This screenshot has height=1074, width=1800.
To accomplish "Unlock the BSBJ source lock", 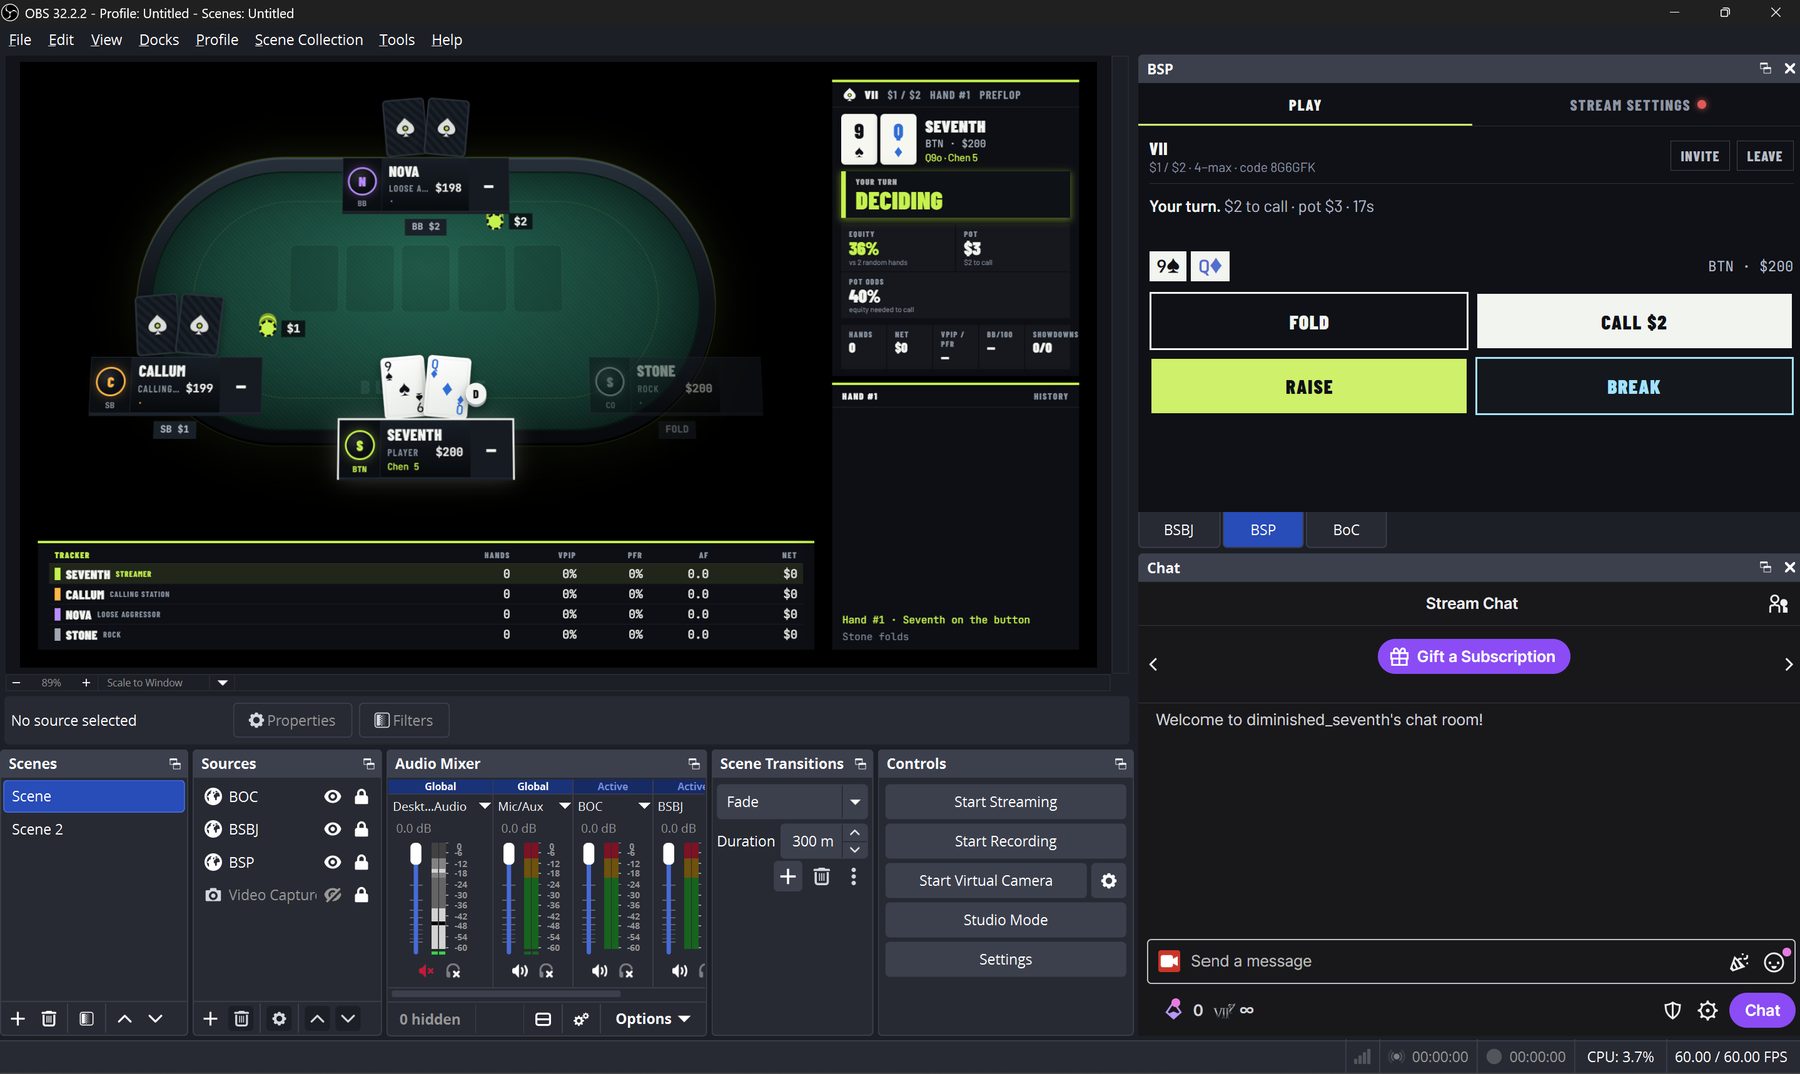I will click(x=362, y=829).
